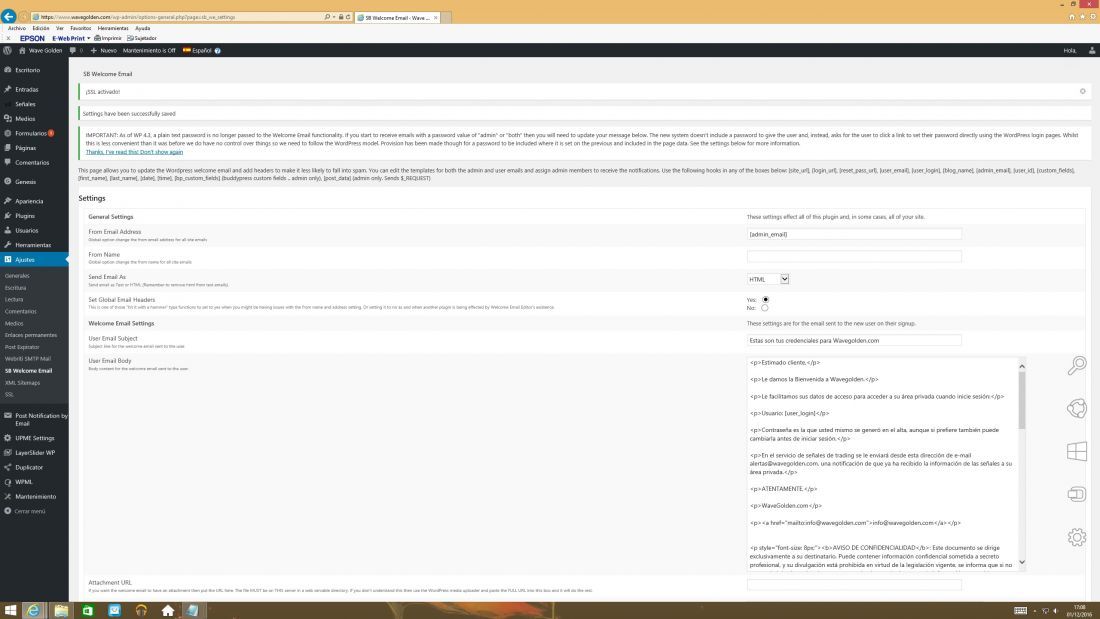This screenshot has width=1100, height=619.
Task: Open the Ayuda menu
Action: click(x=142, y=28)
